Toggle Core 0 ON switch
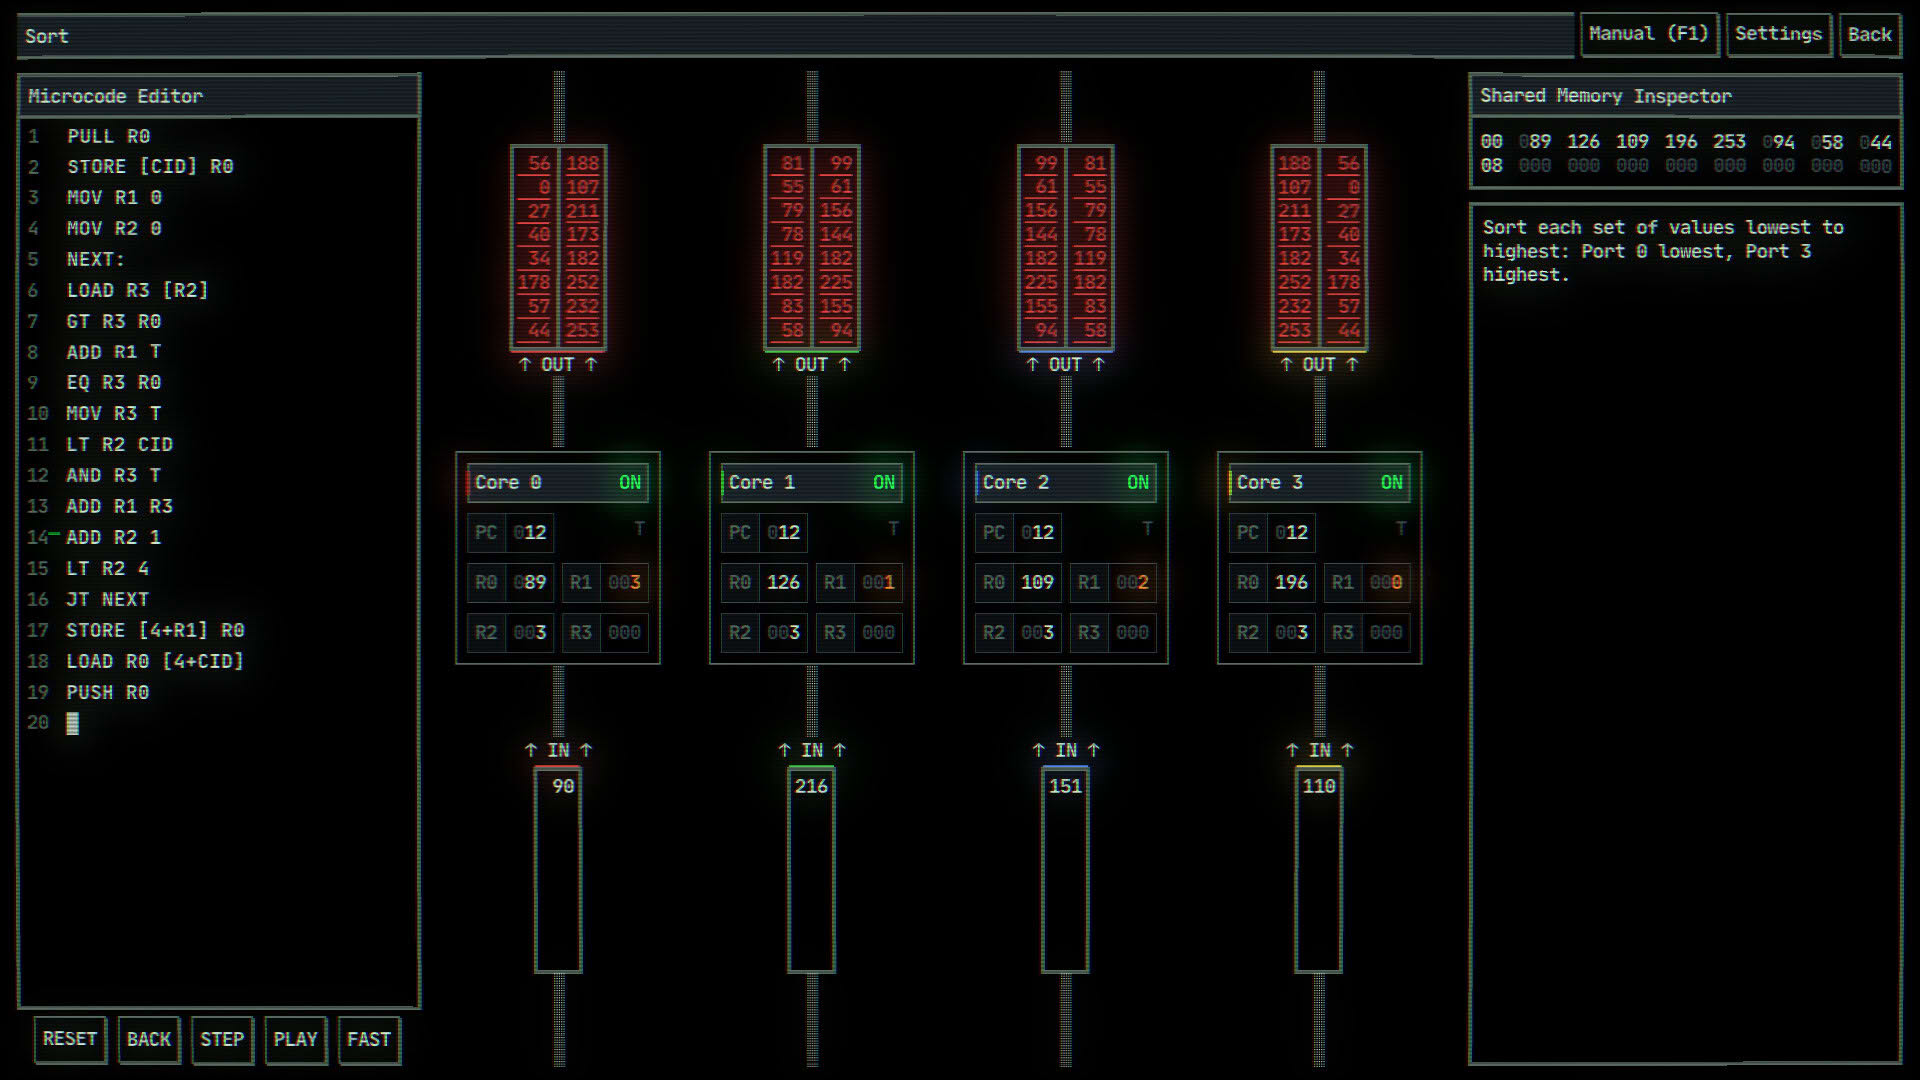 tap(630, 482)
